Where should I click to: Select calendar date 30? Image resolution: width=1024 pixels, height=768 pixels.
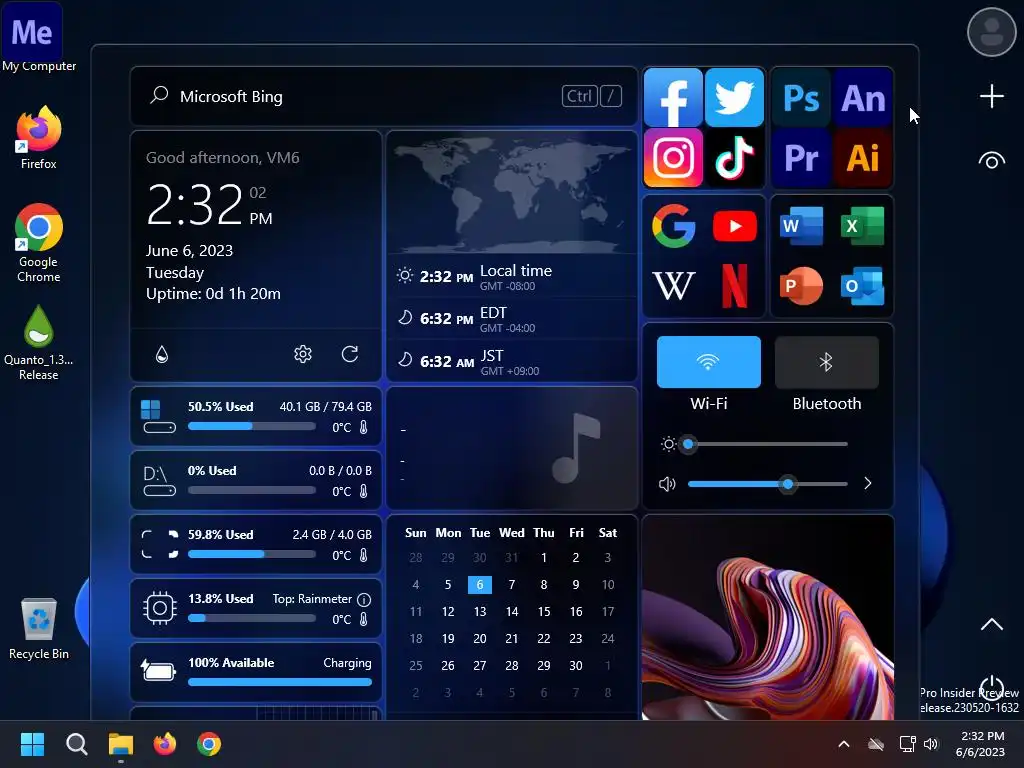(575, 665)
